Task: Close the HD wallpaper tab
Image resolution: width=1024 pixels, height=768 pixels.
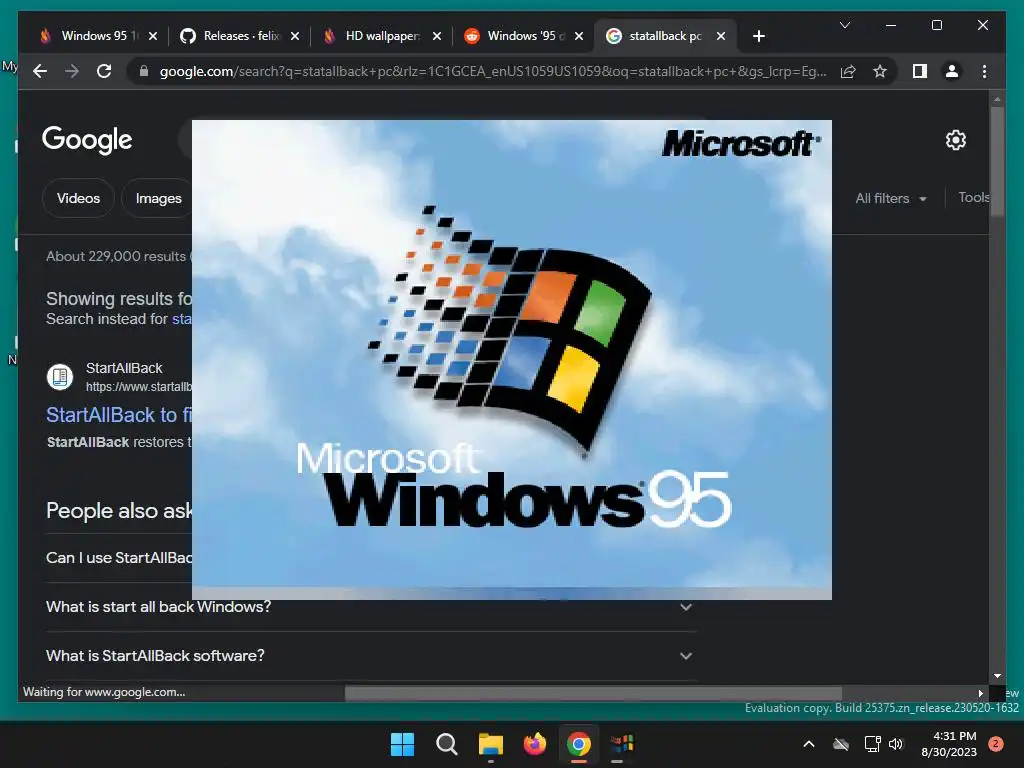Action: tap(437, 36)
